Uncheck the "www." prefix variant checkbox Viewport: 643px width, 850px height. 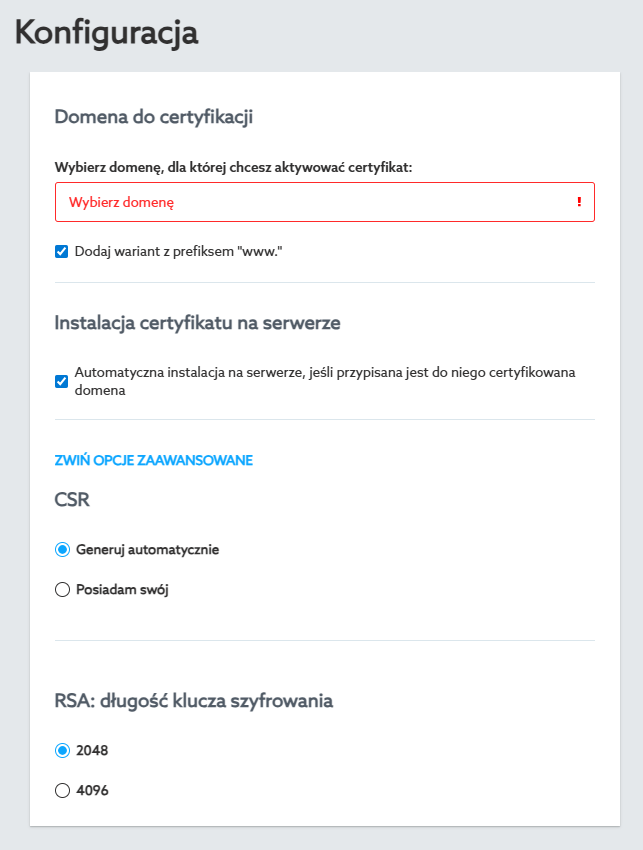coord(62,251)
